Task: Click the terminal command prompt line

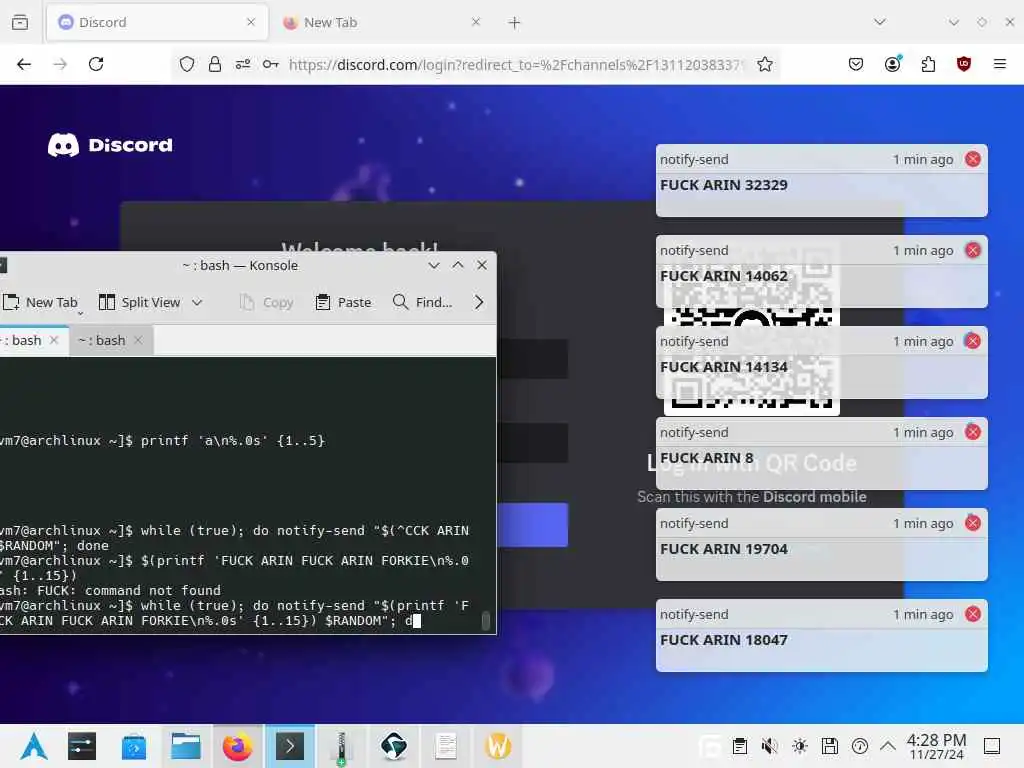Action: (x=235, y=613)
